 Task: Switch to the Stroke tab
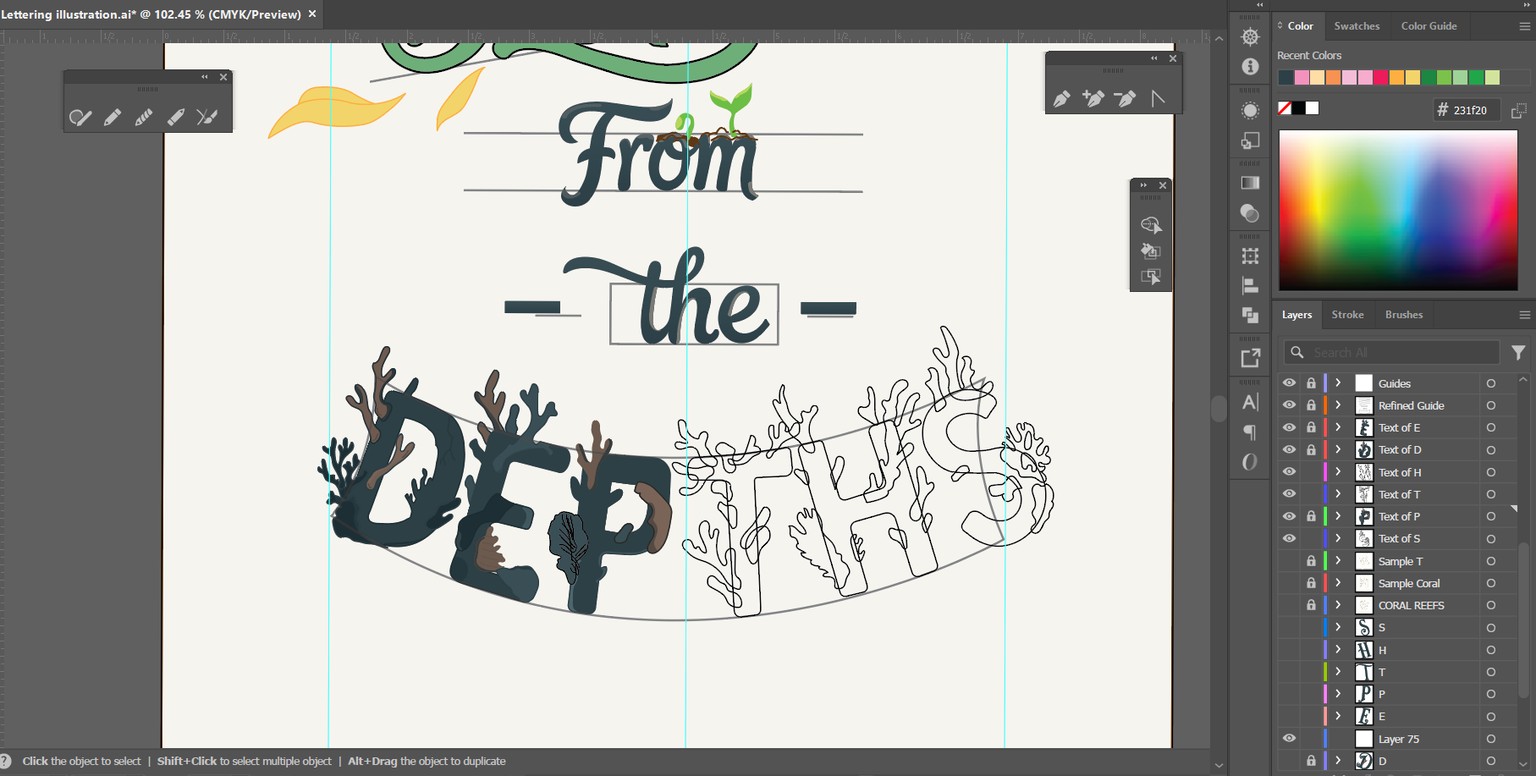tap(1347, 314)
